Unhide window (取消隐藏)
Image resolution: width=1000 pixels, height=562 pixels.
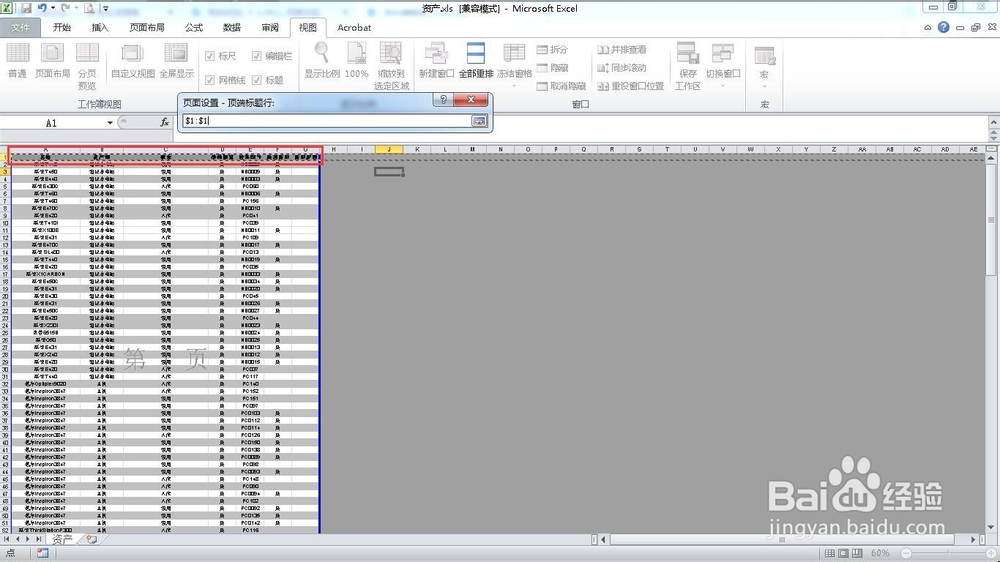tap(561, 86)
